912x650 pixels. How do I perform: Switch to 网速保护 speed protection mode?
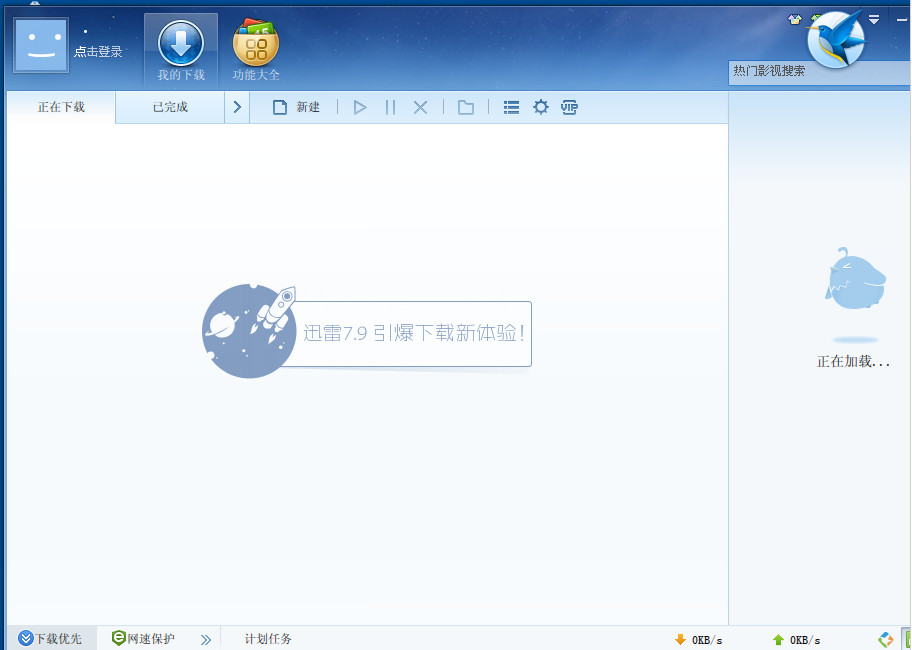click(147, 638)
